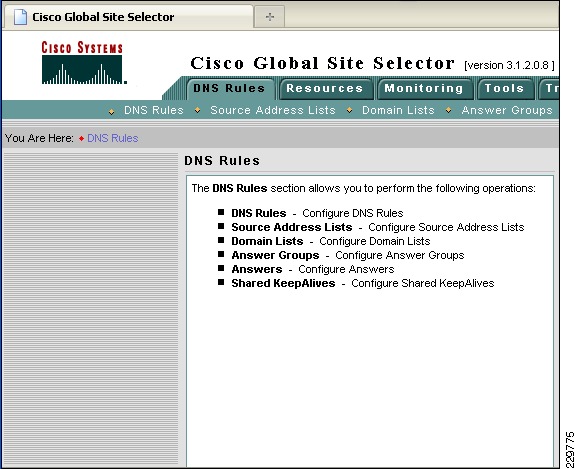Open the bold Source Address Lists content link

292,227
